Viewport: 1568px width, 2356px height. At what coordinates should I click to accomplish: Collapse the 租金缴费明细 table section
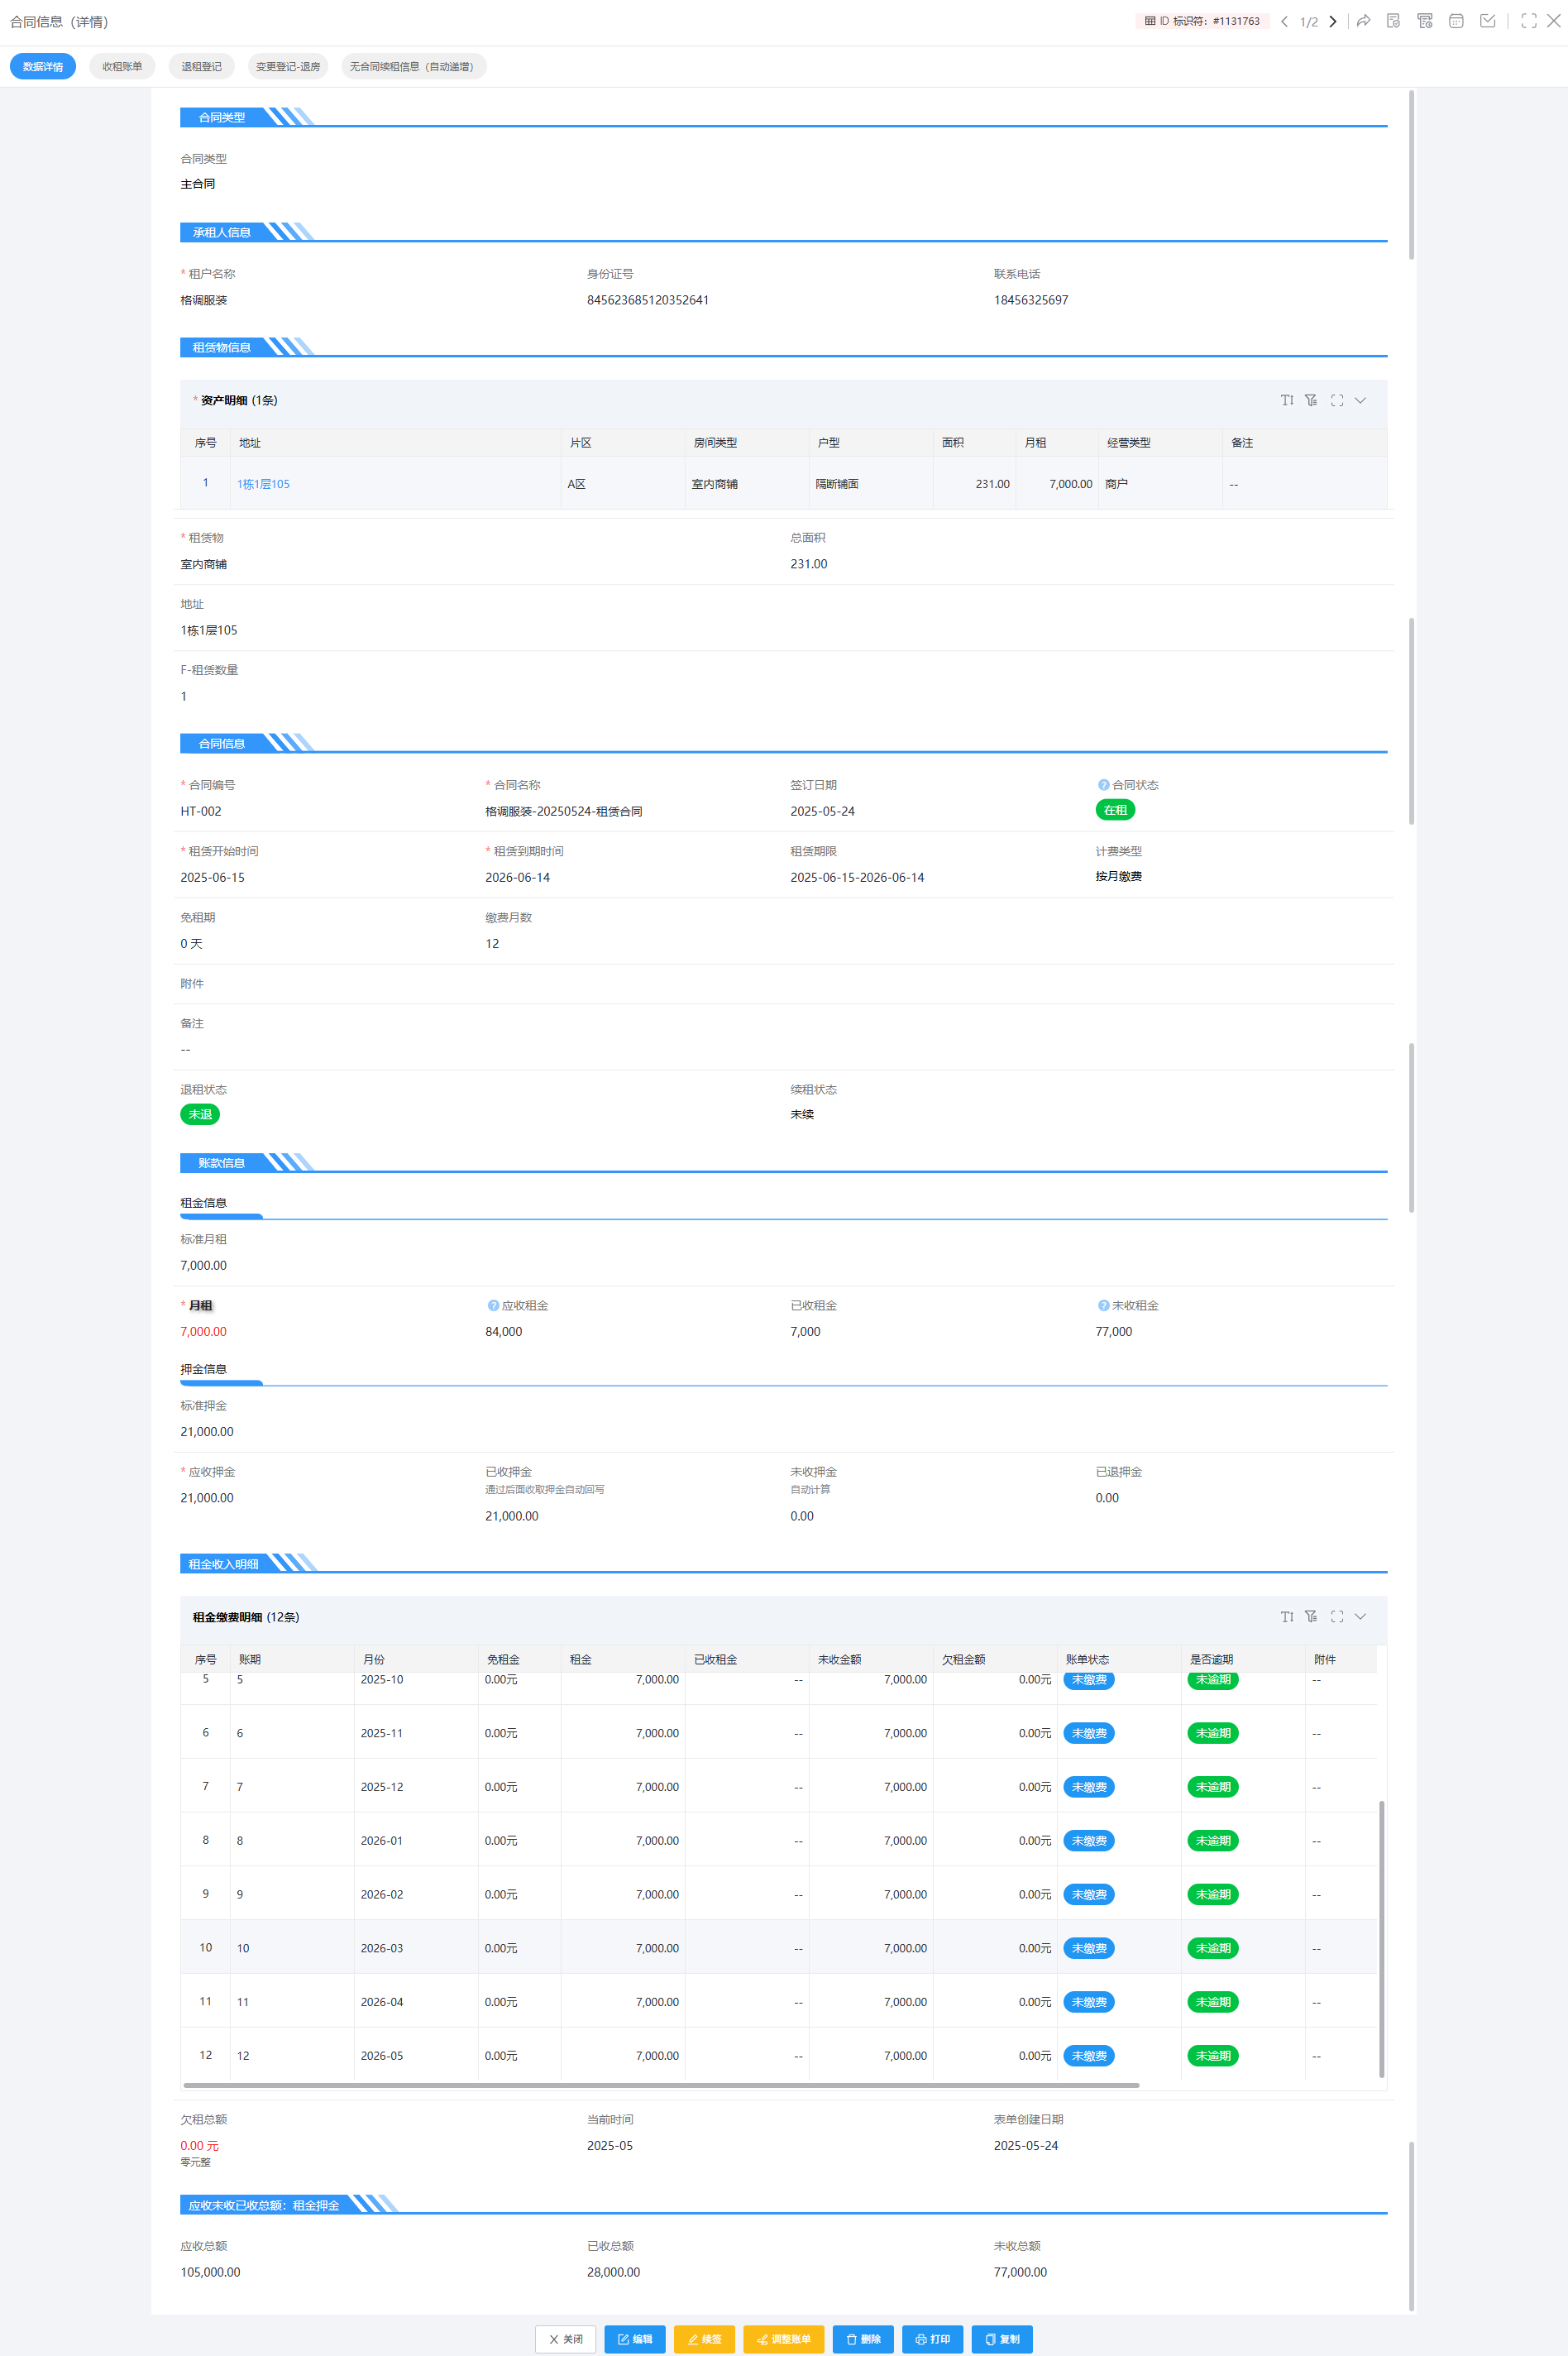coord(1360,1617)
